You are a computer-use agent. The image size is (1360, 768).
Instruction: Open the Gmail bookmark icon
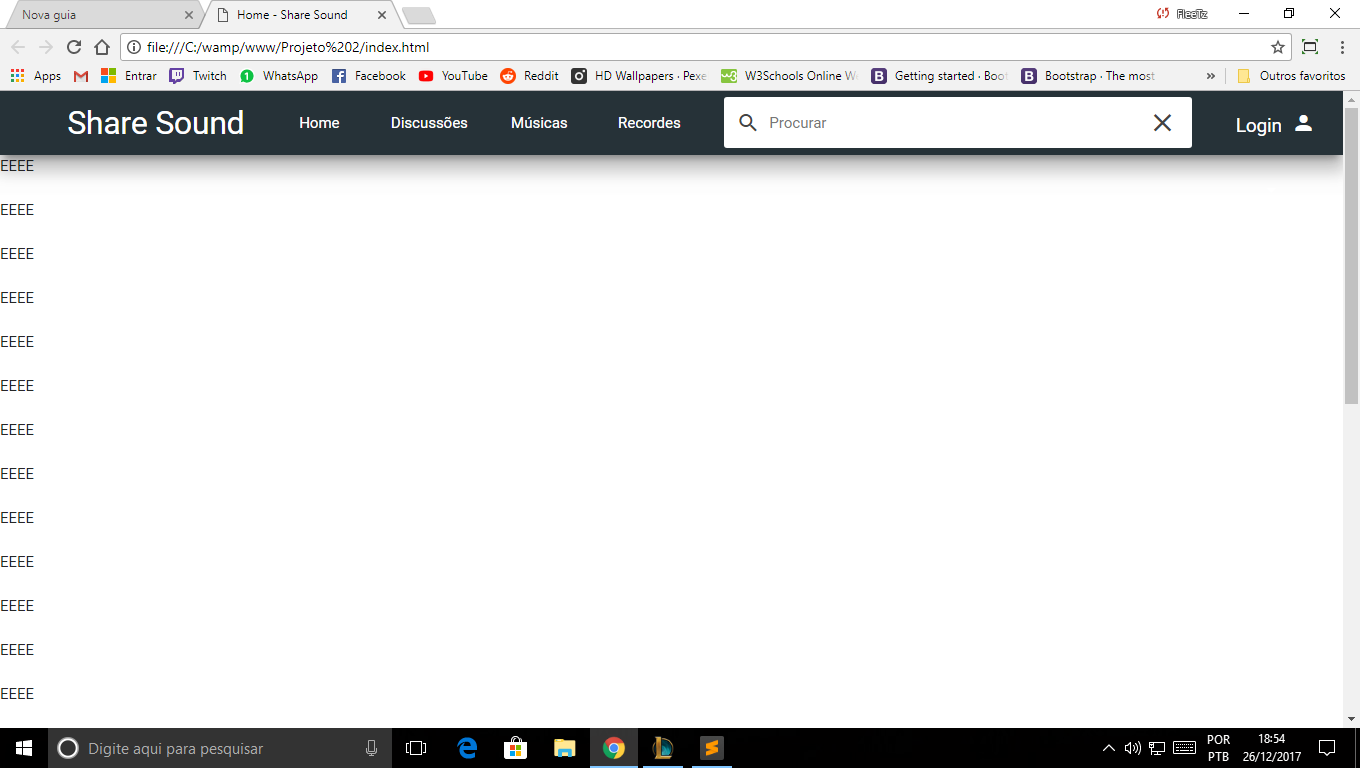tap(81, 76)
